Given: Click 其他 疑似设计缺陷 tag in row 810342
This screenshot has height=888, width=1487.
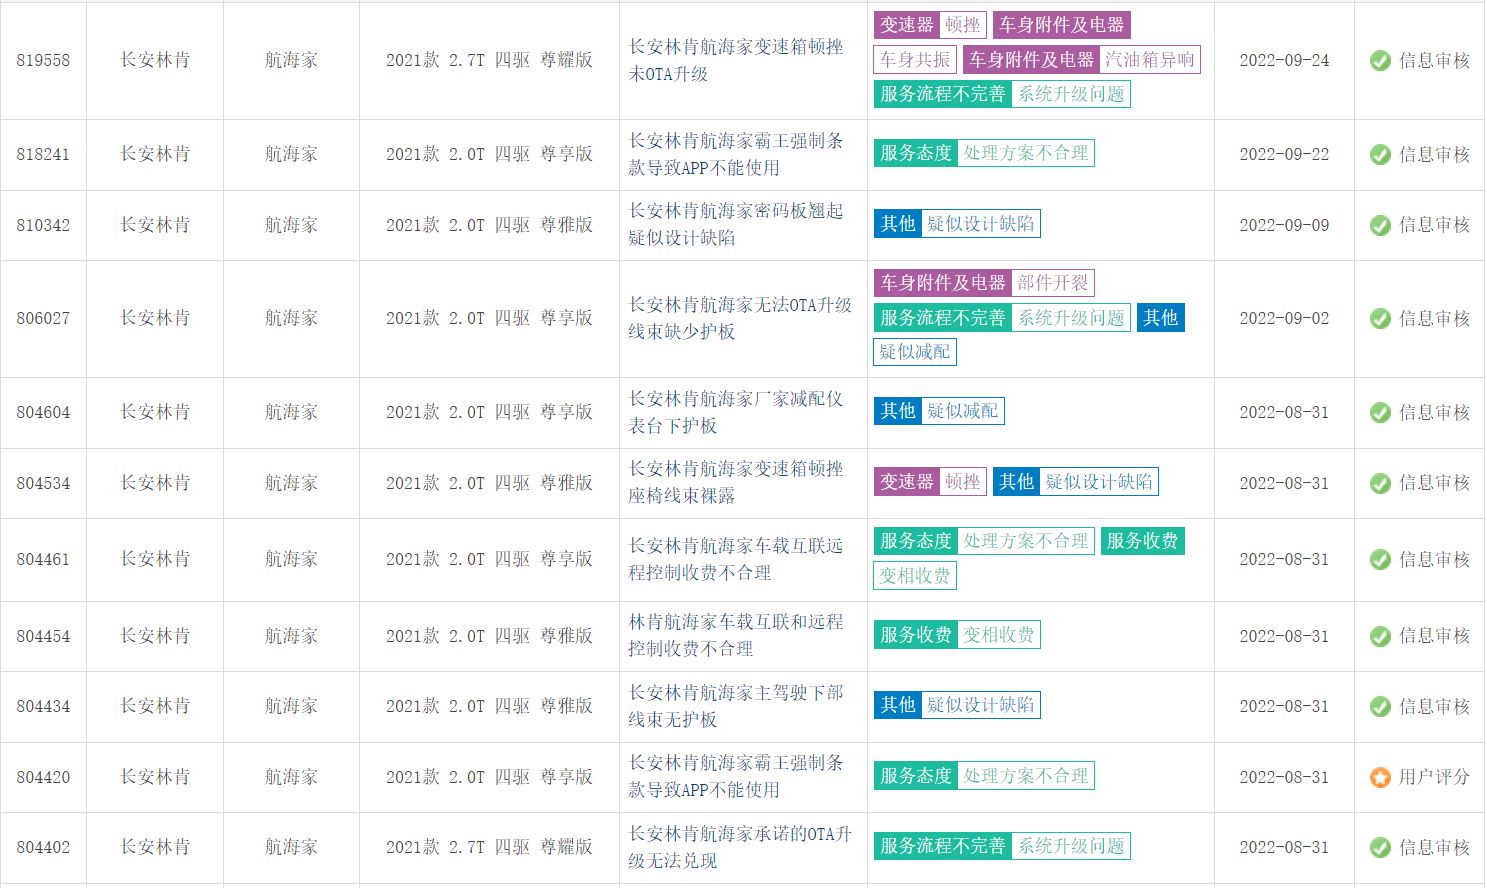Looking at the screenshot, I should click(957, 224).
